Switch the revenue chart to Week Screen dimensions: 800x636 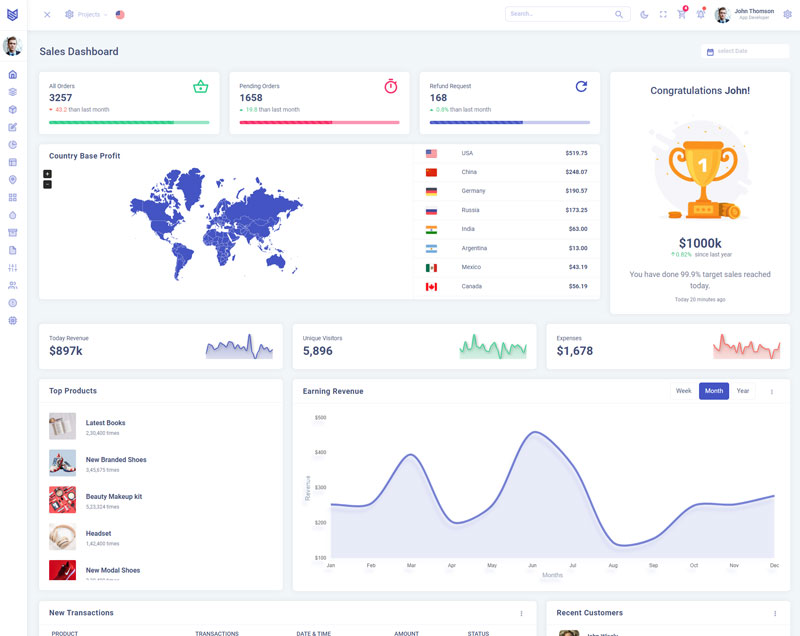[x=683, y=391]
